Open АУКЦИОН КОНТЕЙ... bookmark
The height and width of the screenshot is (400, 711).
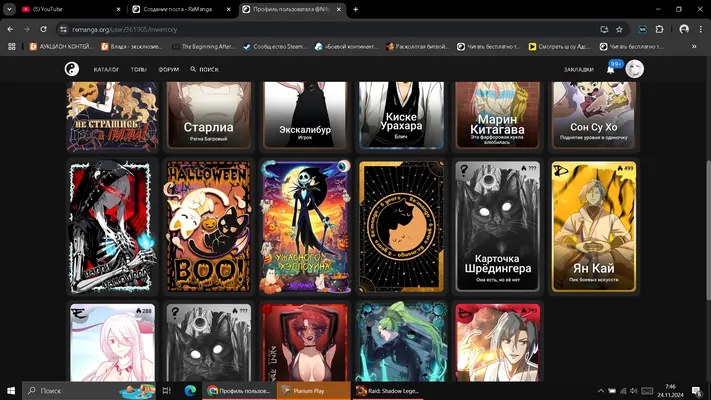point(61,46)
